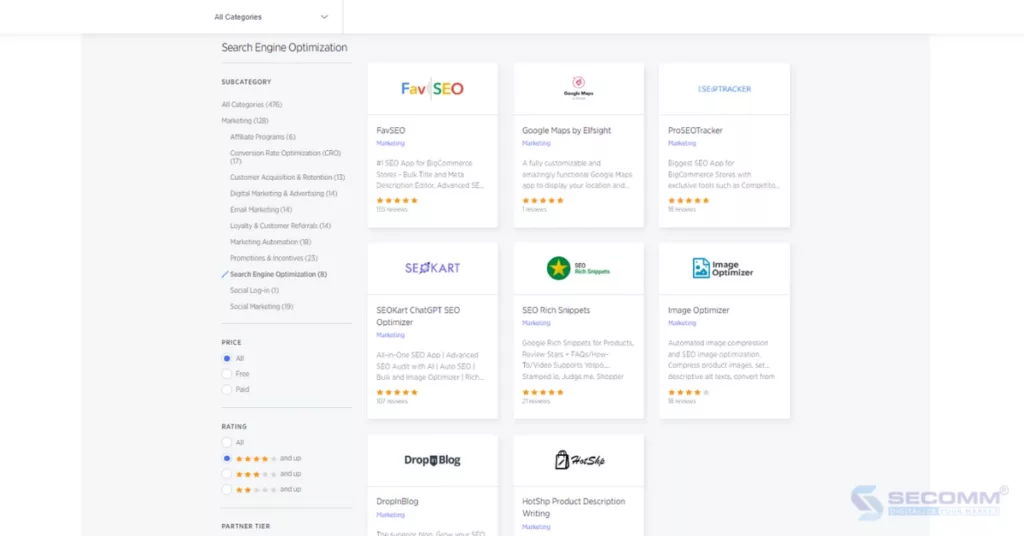Select the Free price radio button
The height and width of the screenshot is (536, 1024).
(x=227, y=374)
